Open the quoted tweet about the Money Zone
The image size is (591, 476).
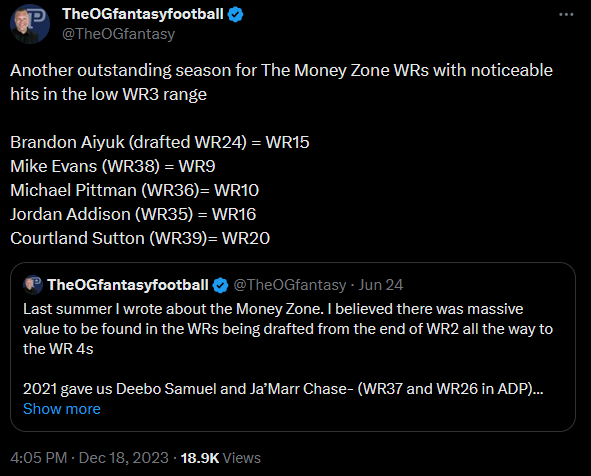293,347
